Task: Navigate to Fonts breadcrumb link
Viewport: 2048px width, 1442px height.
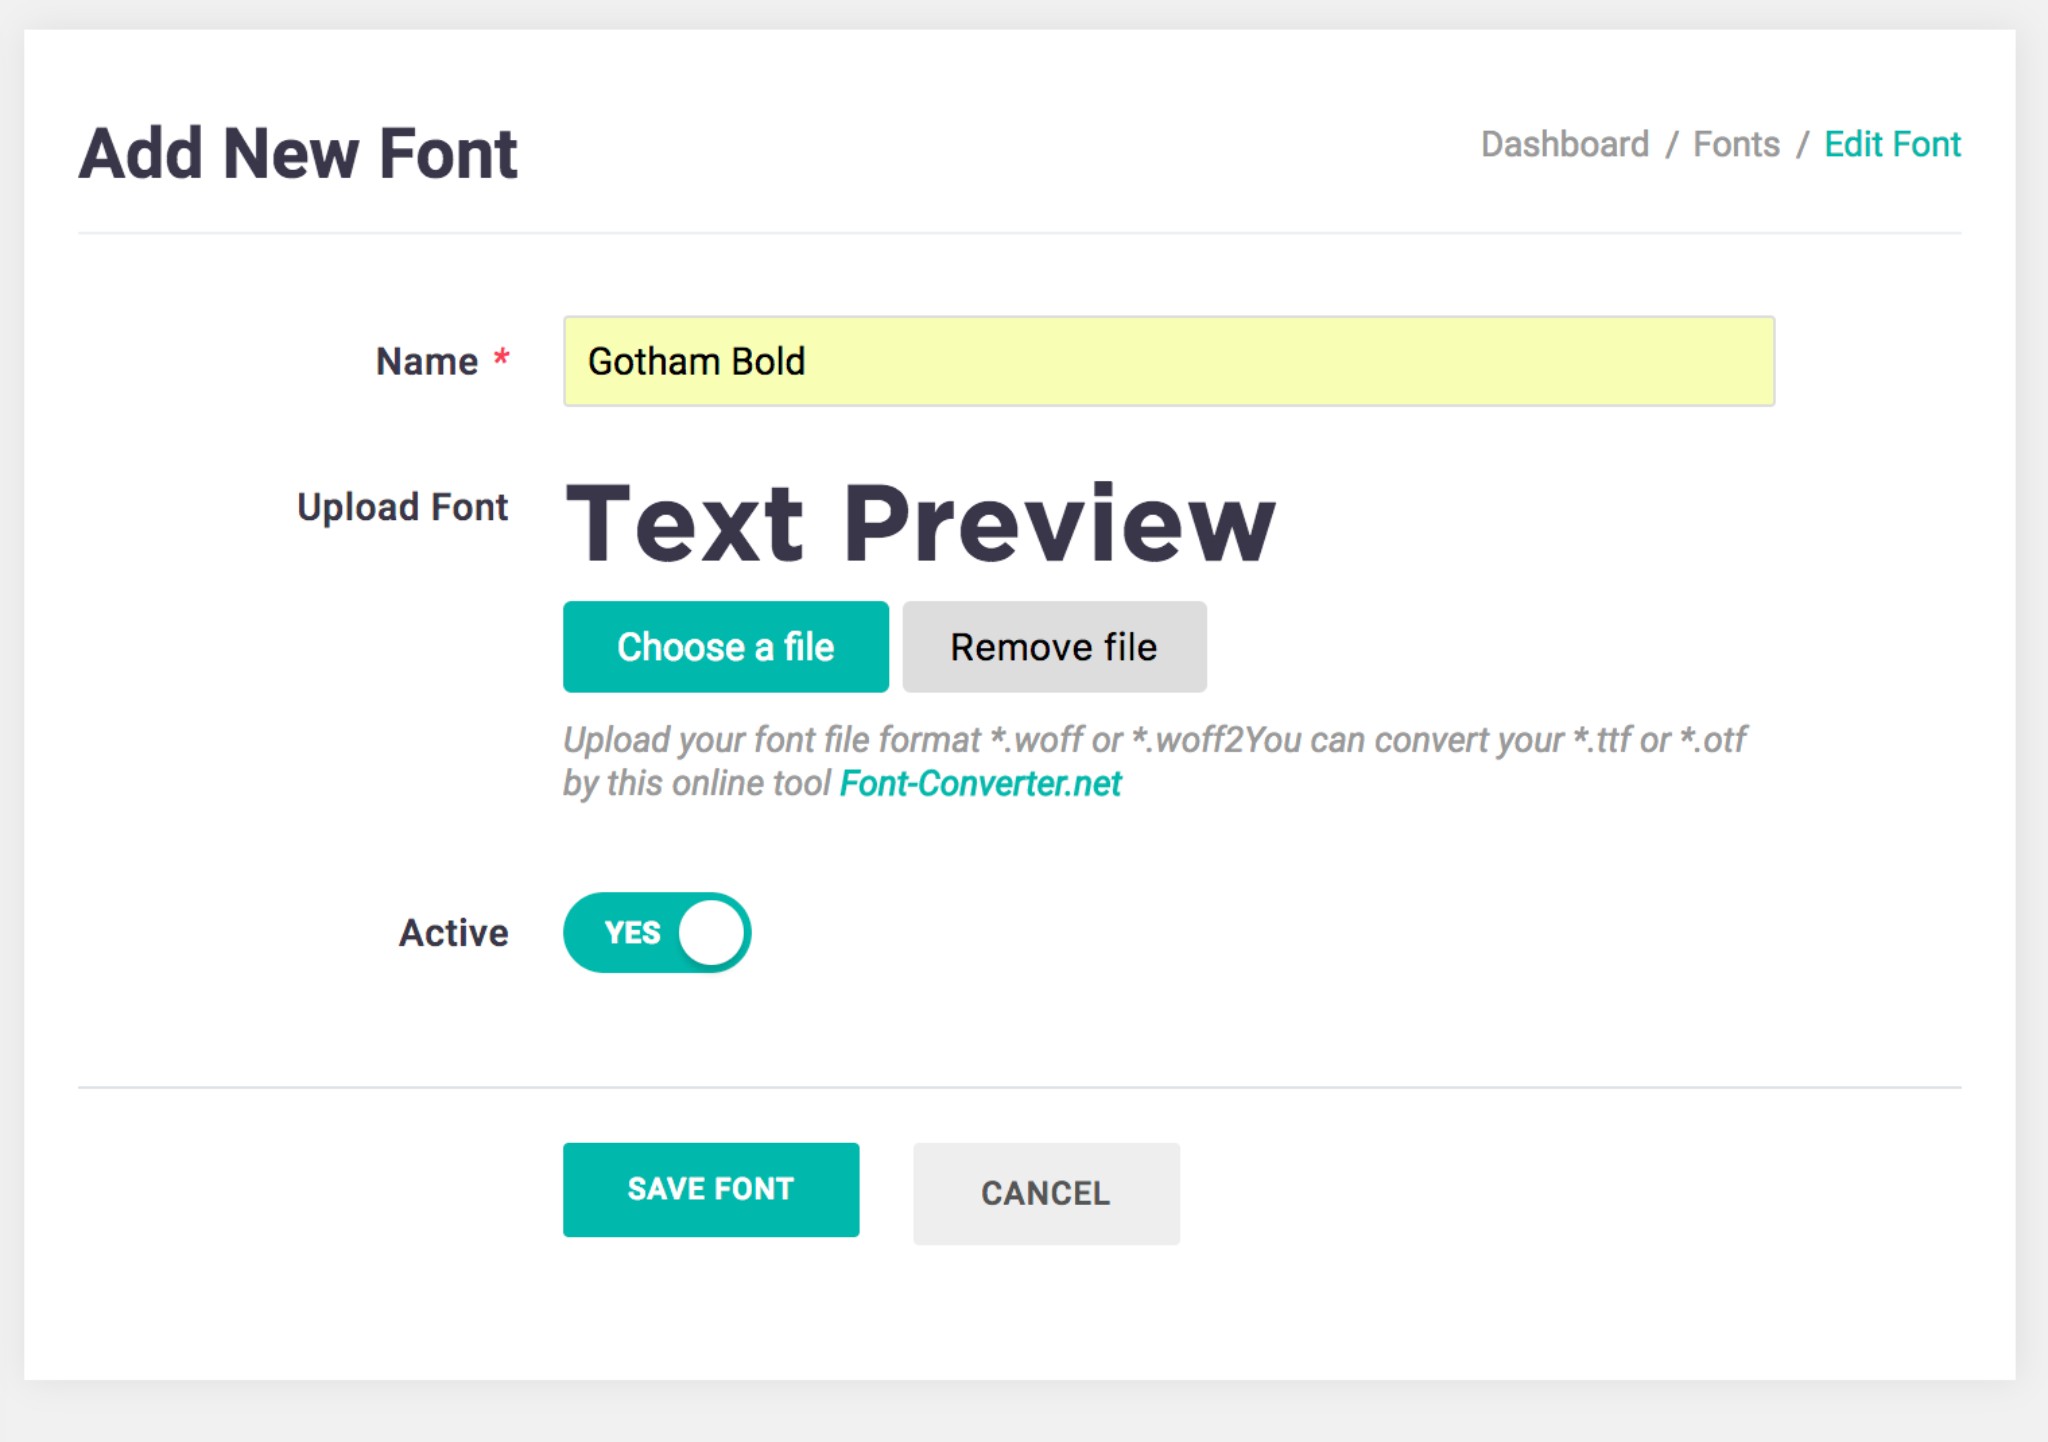Action: (x=1735, y=145)
